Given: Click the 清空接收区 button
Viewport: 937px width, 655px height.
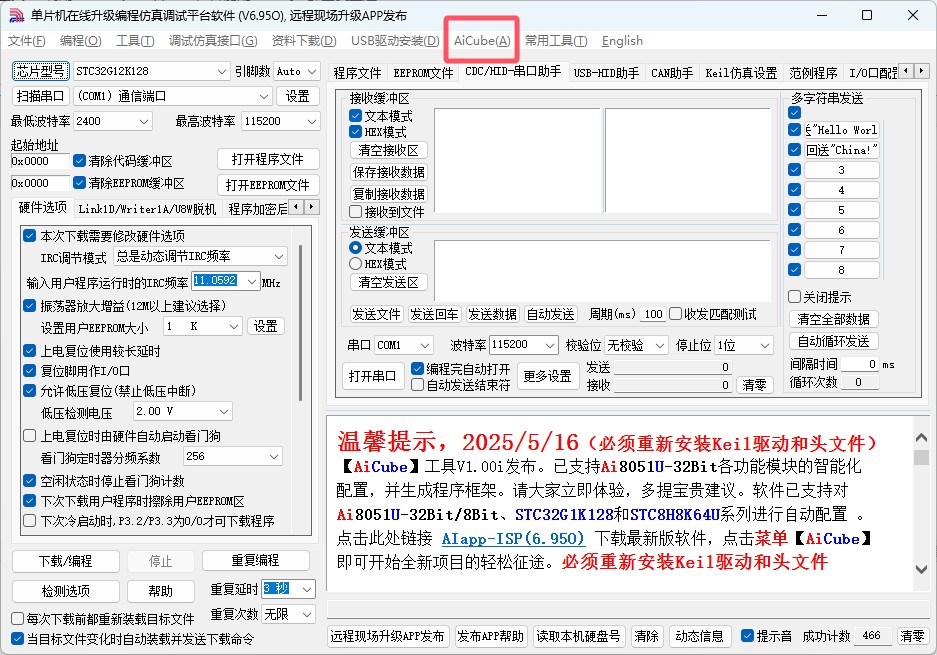Looking at the screenshot, I should 388,150.
